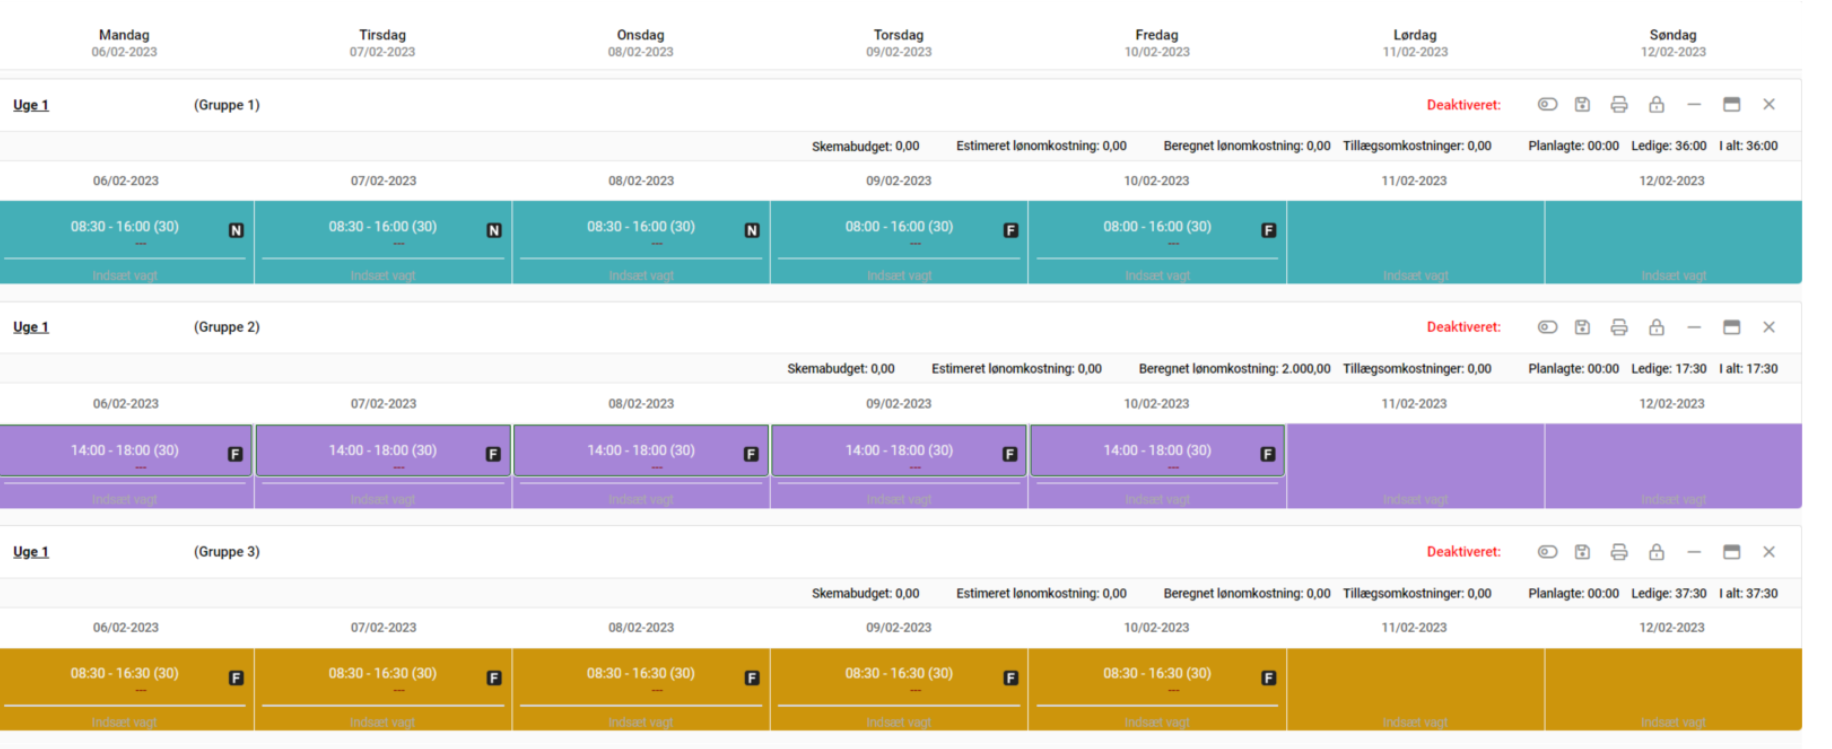Click the printer icon for Gruppe 3
Screen dimensions: 1832x749
(x=1619, y=552)
